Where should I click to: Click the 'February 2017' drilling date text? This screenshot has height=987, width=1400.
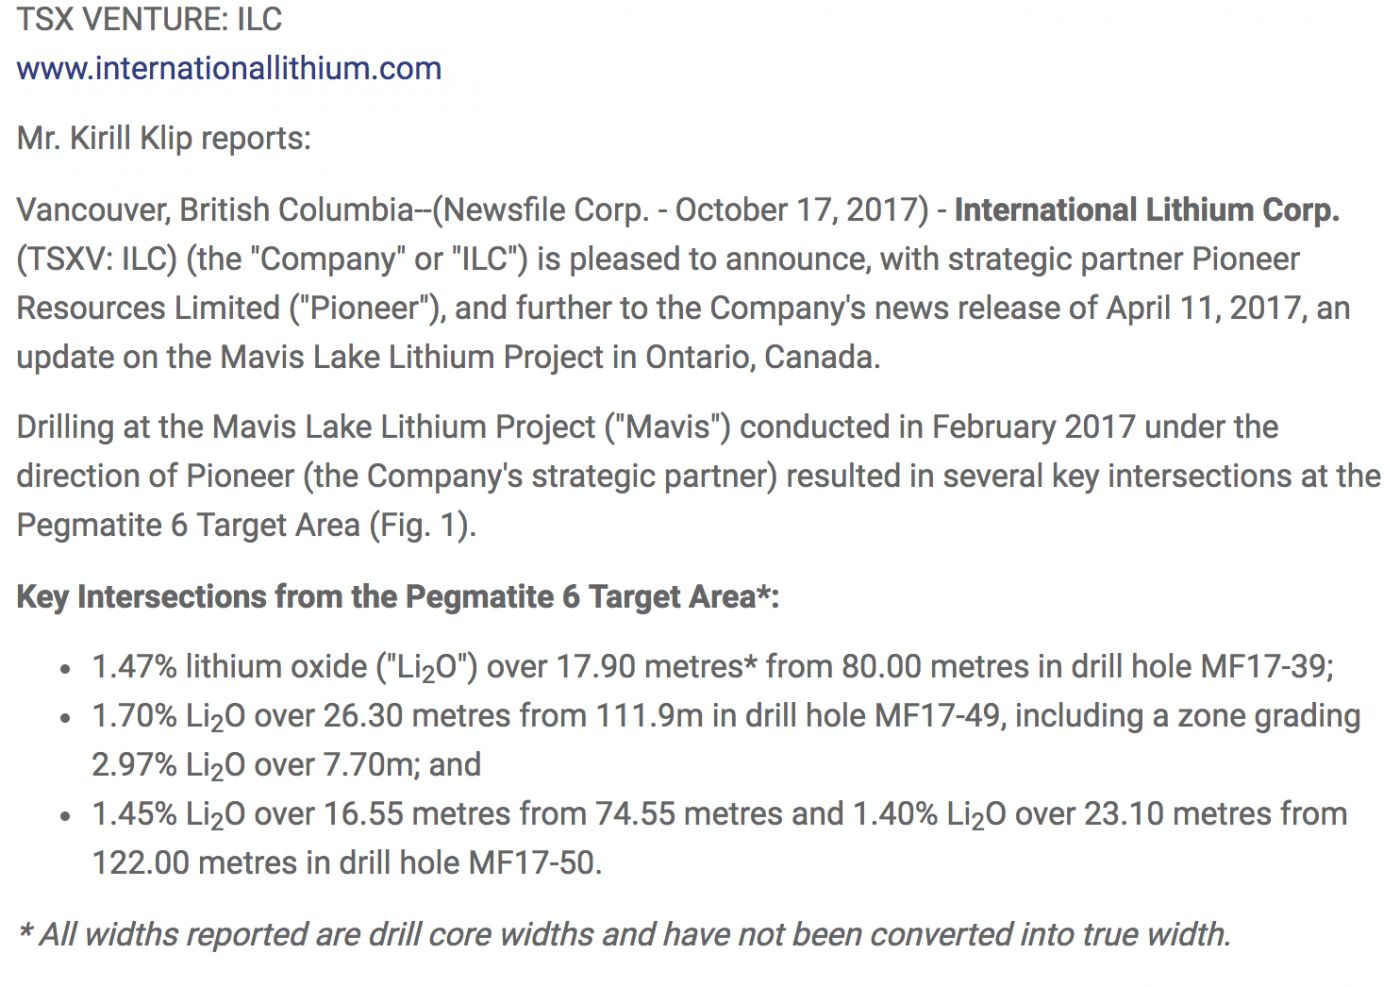click(1034, 427)
